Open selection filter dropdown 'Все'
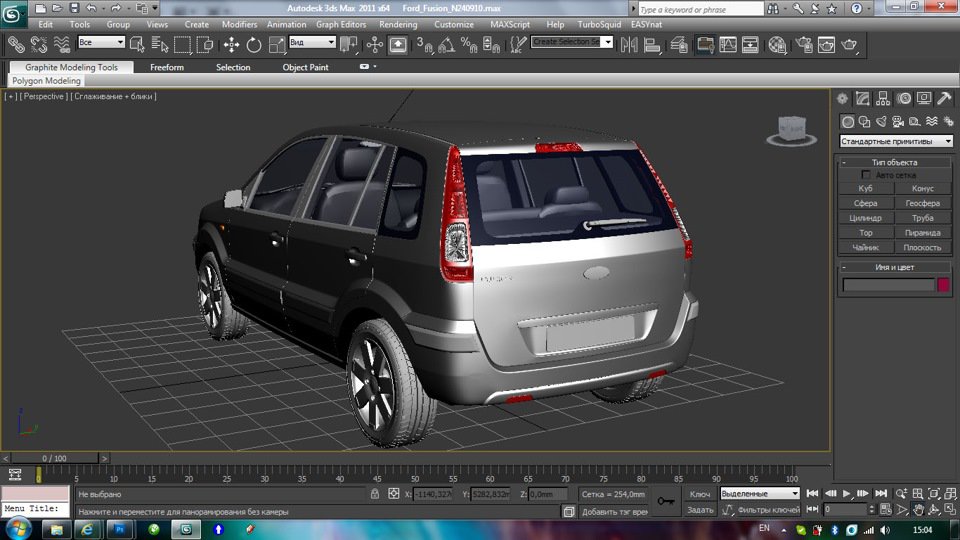 [101, 42]
